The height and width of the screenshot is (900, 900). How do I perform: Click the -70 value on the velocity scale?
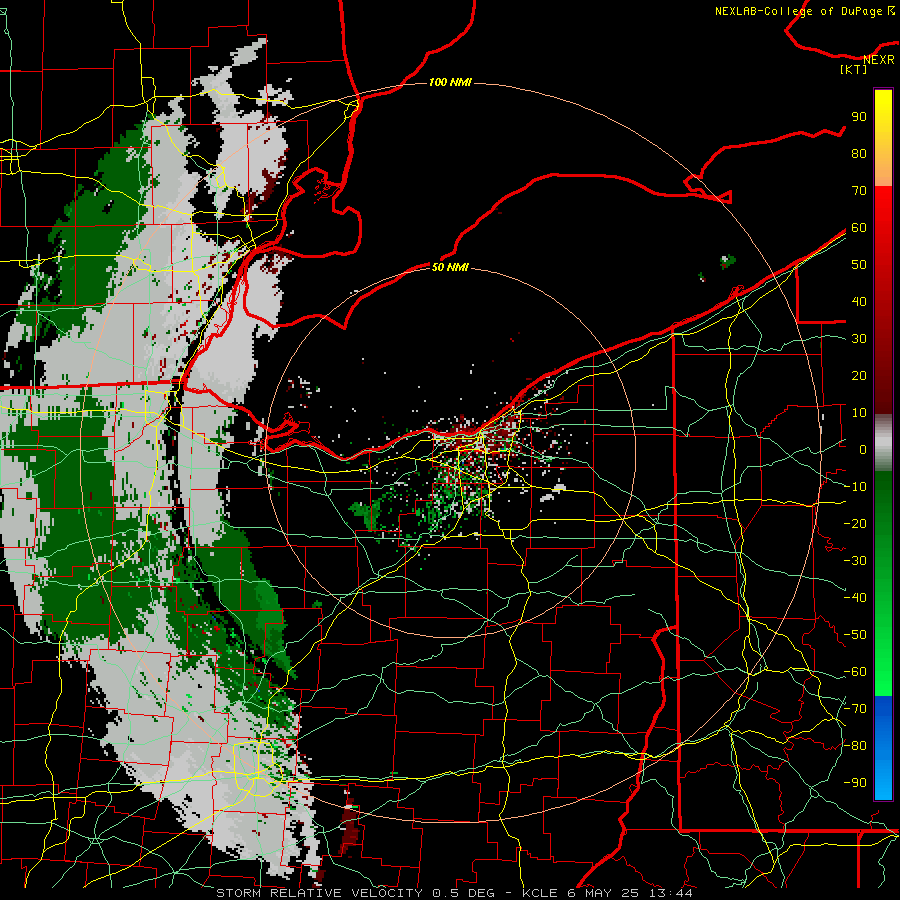point(855,709)
